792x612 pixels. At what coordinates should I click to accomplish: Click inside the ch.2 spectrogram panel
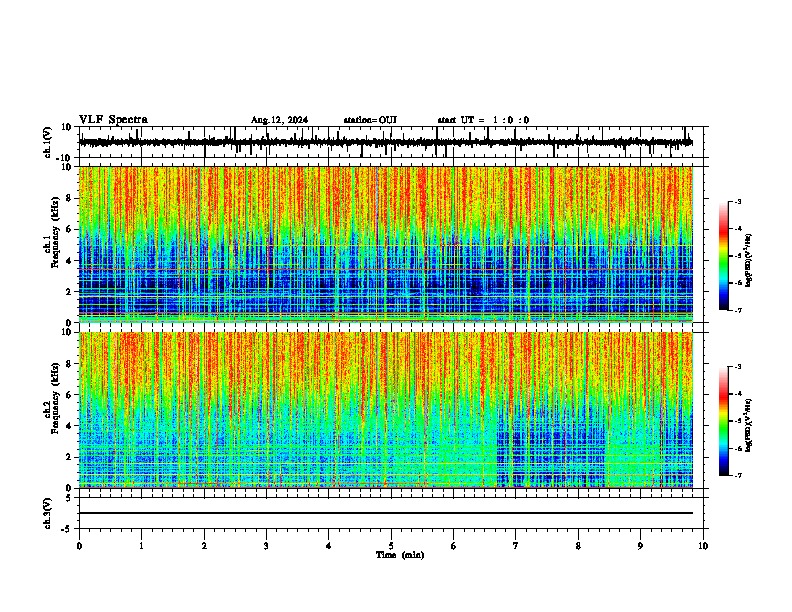tap(386, 410)
